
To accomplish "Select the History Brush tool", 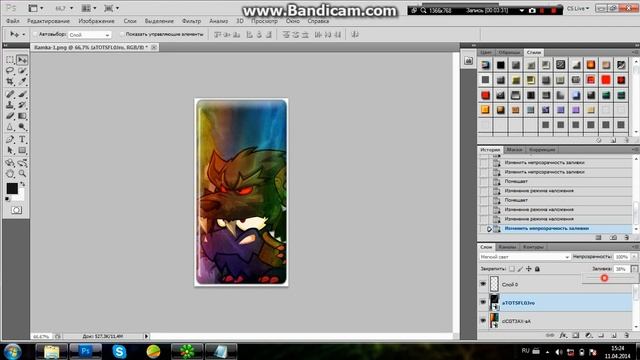I will click(22, 105).
